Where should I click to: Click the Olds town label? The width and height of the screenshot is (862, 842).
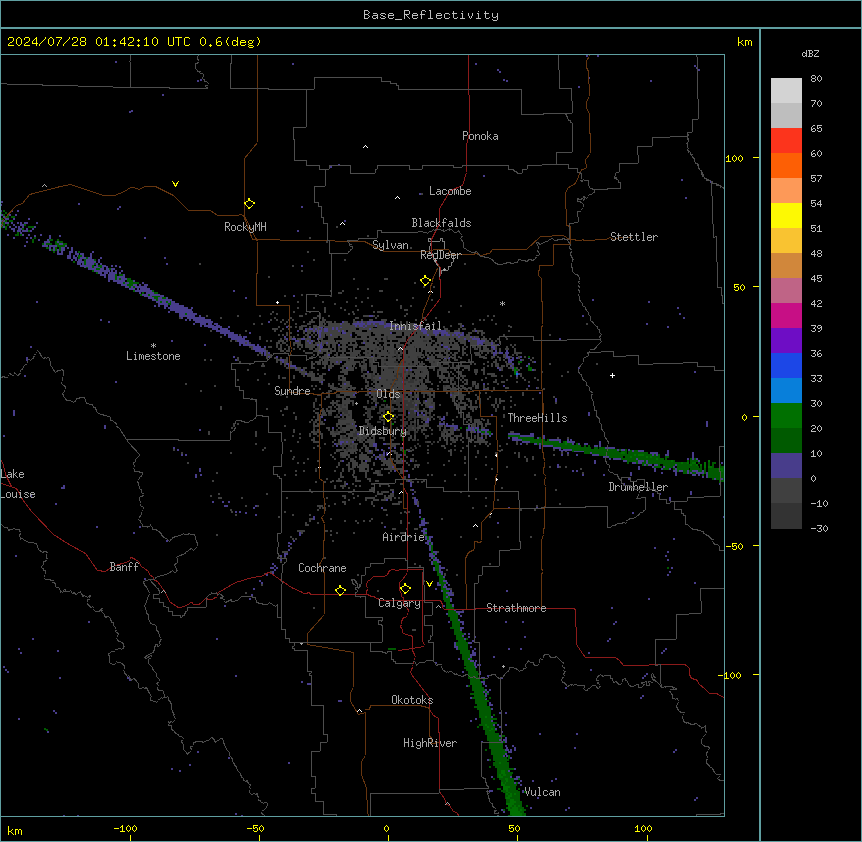(x=388, y=394)
